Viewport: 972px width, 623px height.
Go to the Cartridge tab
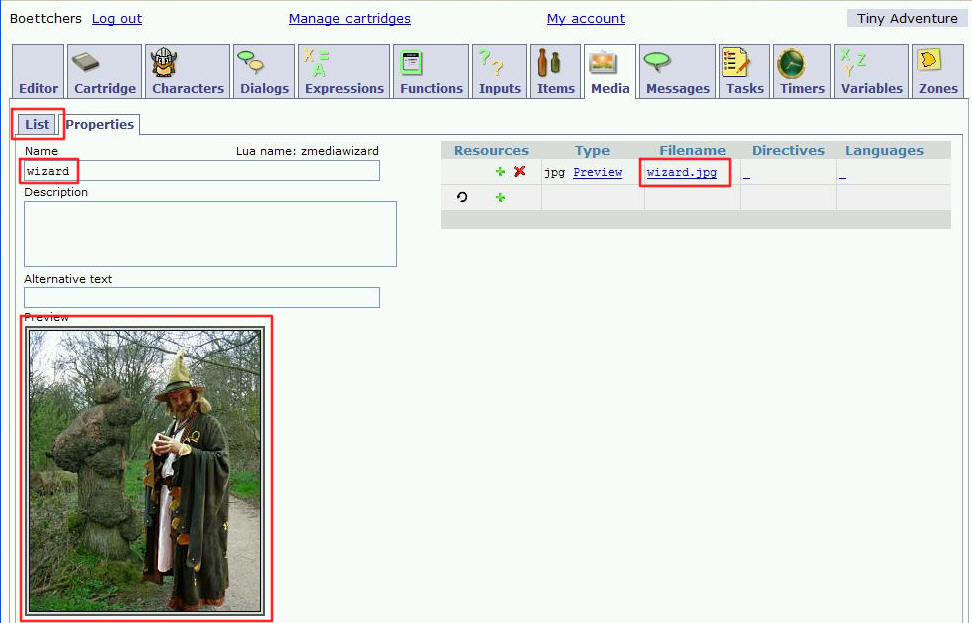point(104,72)
